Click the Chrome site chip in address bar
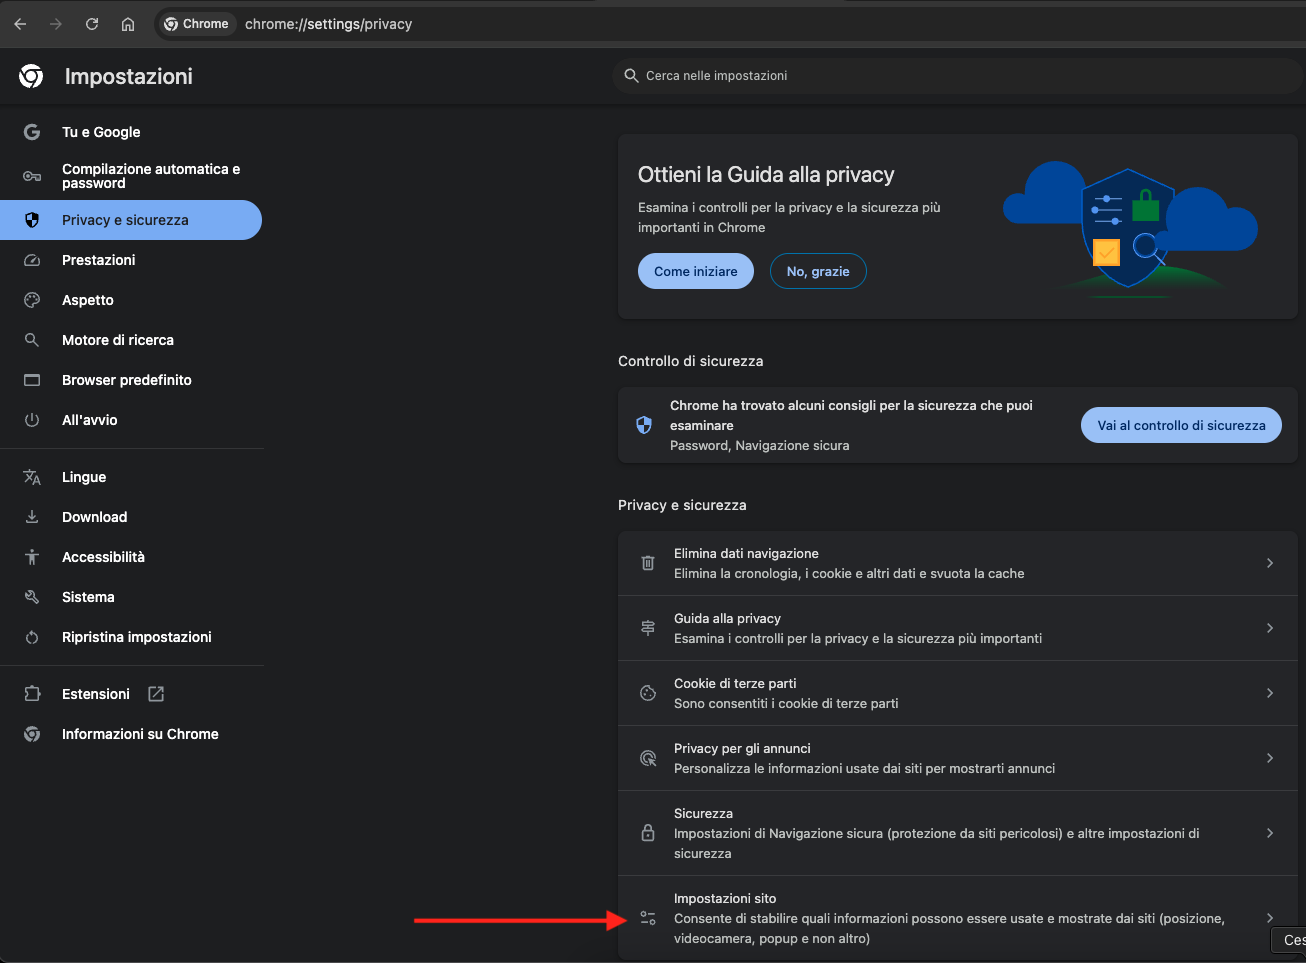The width and height of the screenshot is (1306, 963). [197, 24]
